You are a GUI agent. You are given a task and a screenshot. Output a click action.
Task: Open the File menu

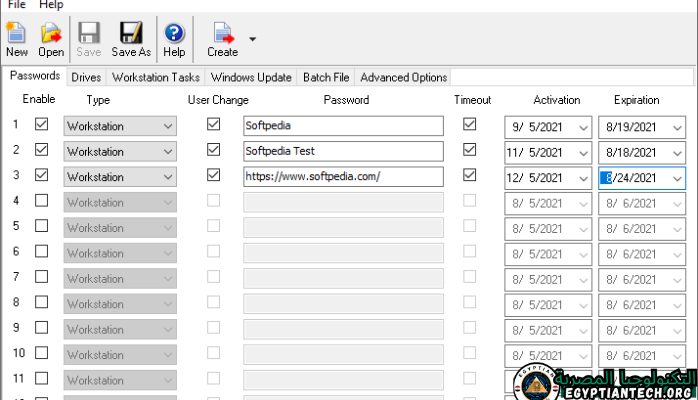point(17,5)
